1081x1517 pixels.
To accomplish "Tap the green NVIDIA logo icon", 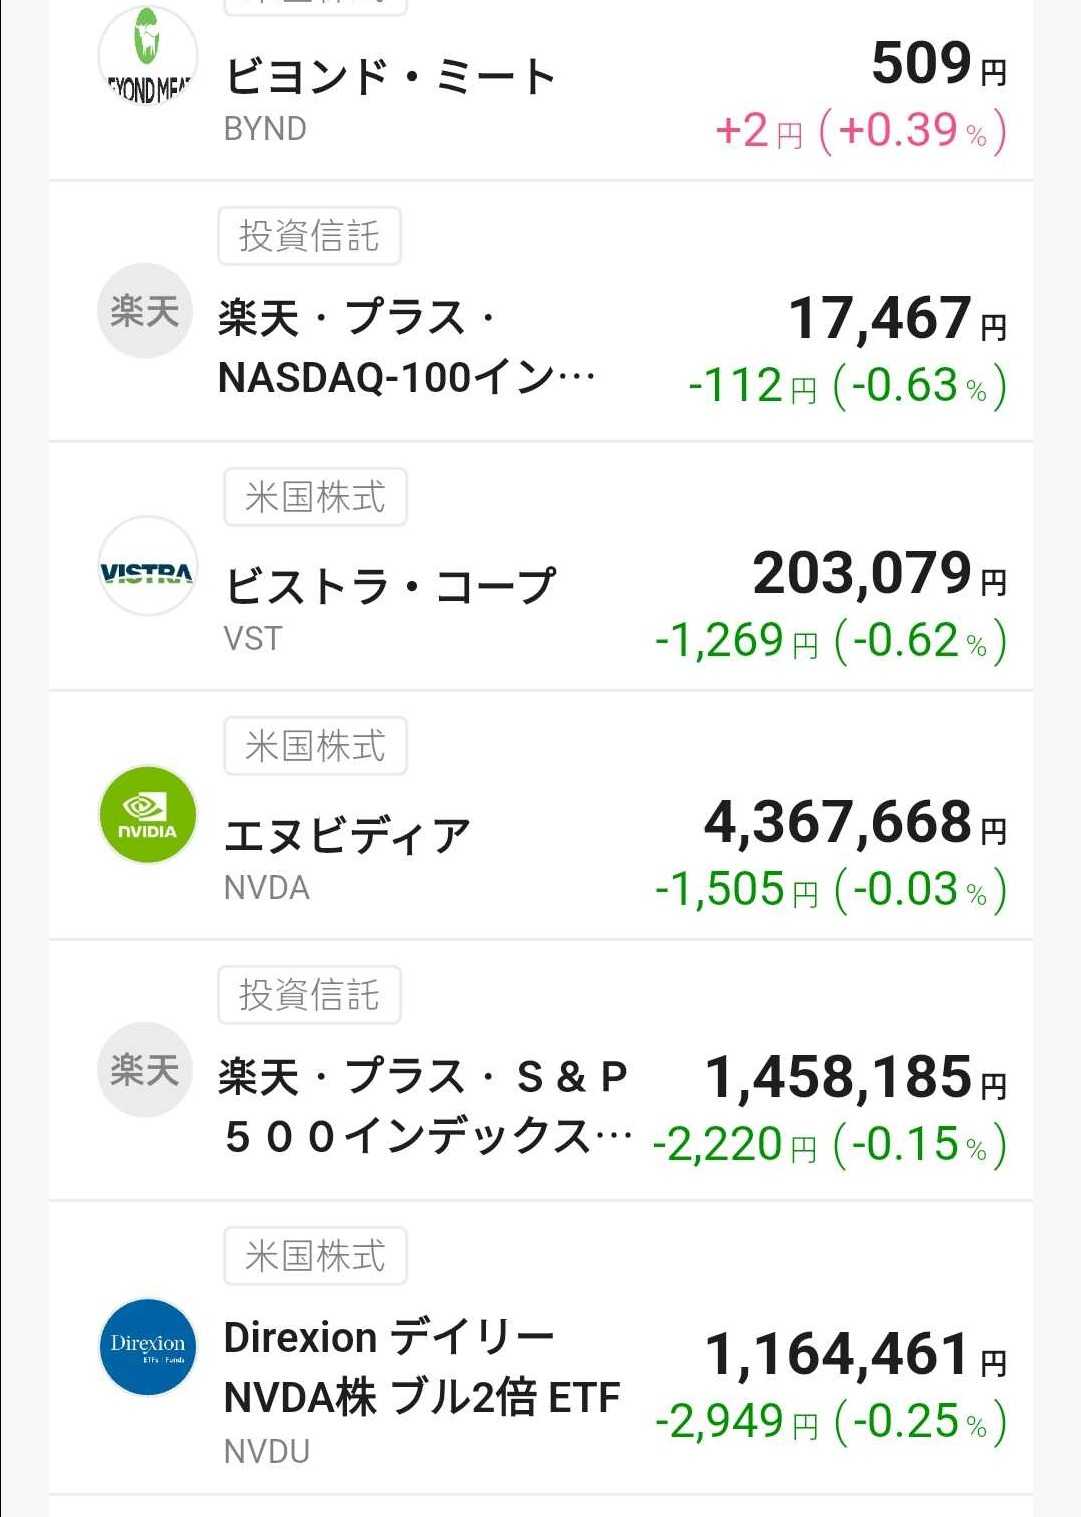I will pos(147,815).
